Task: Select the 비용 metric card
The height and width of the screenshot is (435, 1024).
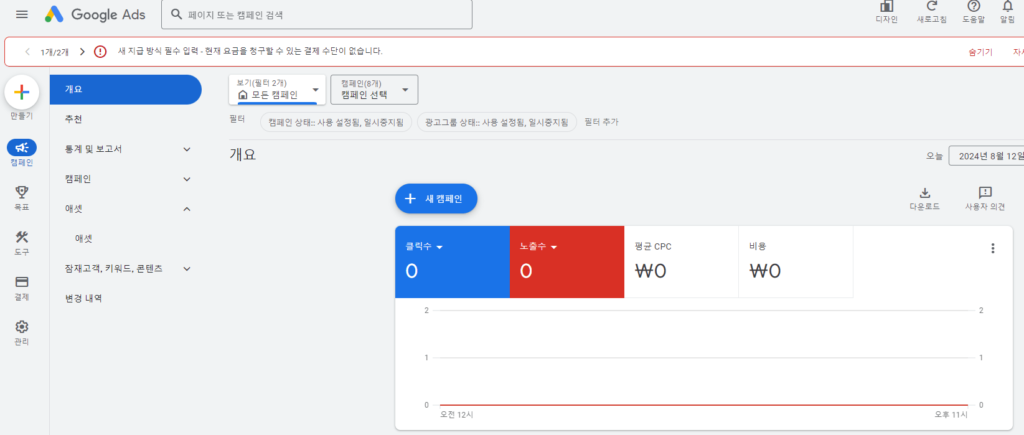Action: coord(795,262)
